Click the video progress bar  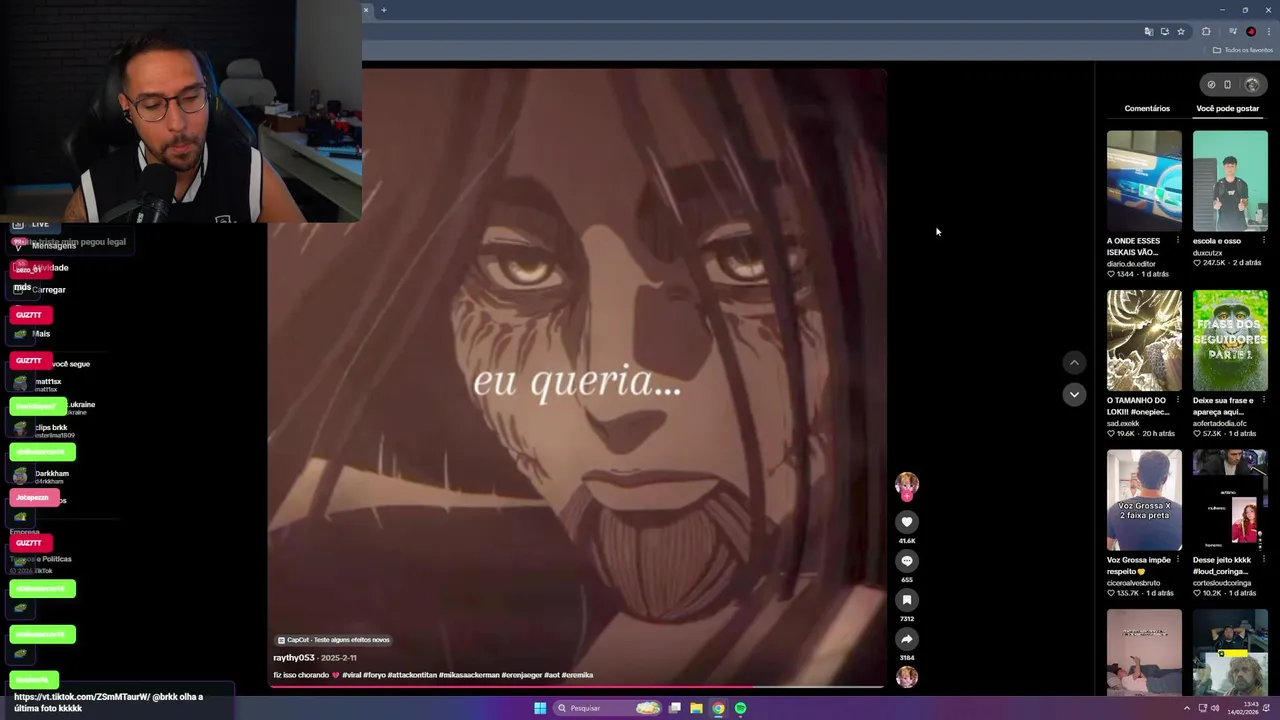tap(576, 688)
